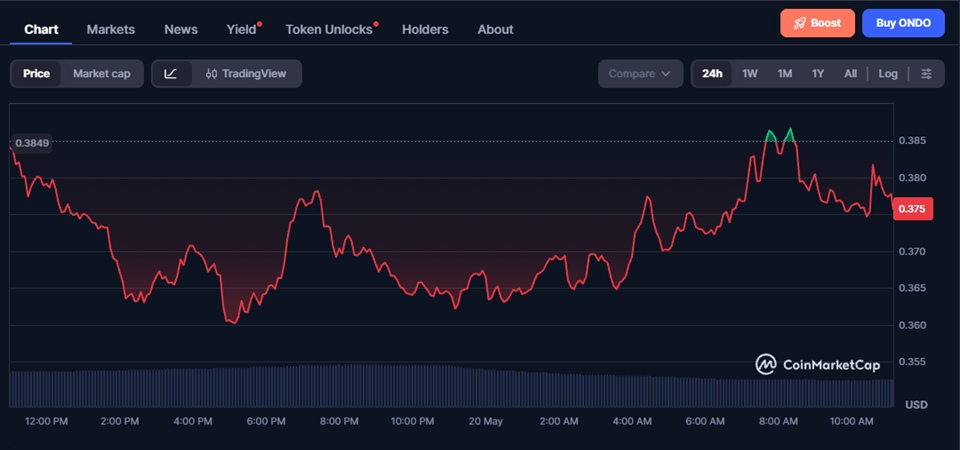The image size is (960, 450).
Task: Select the line chart view icon
Action: pos(171,73)
